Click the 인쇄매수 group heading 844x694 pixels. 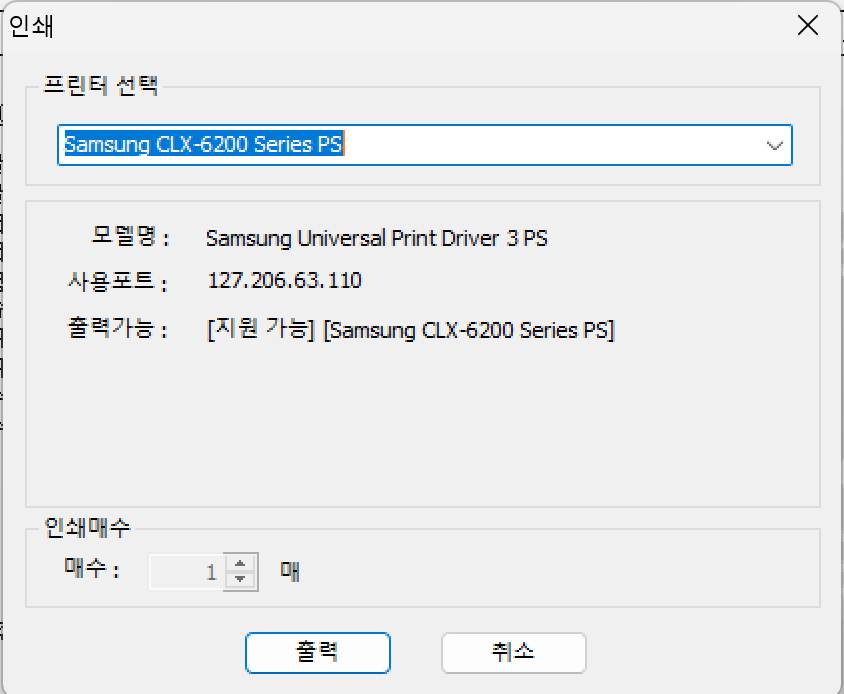87,528
